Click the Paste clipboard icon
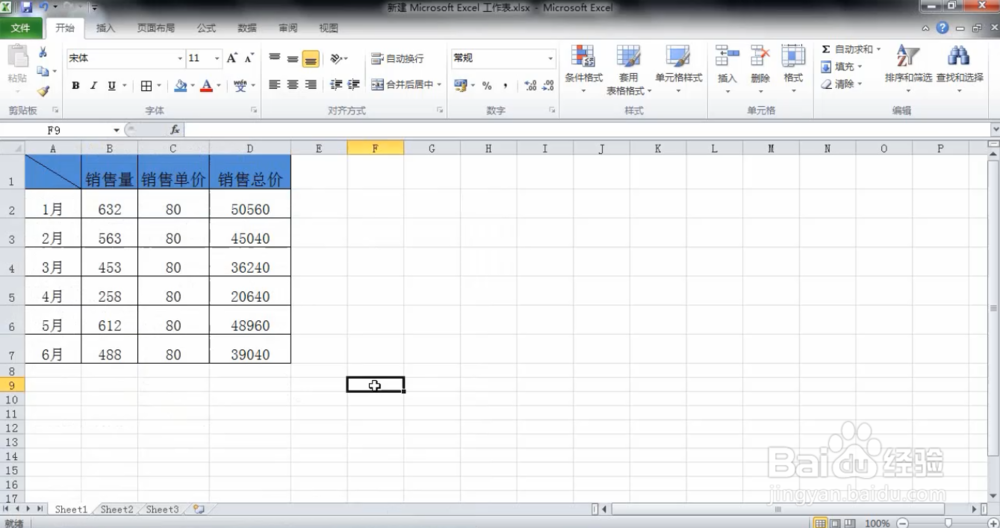This screenshot has width=1000, height=528. click(x=17, y=57)
